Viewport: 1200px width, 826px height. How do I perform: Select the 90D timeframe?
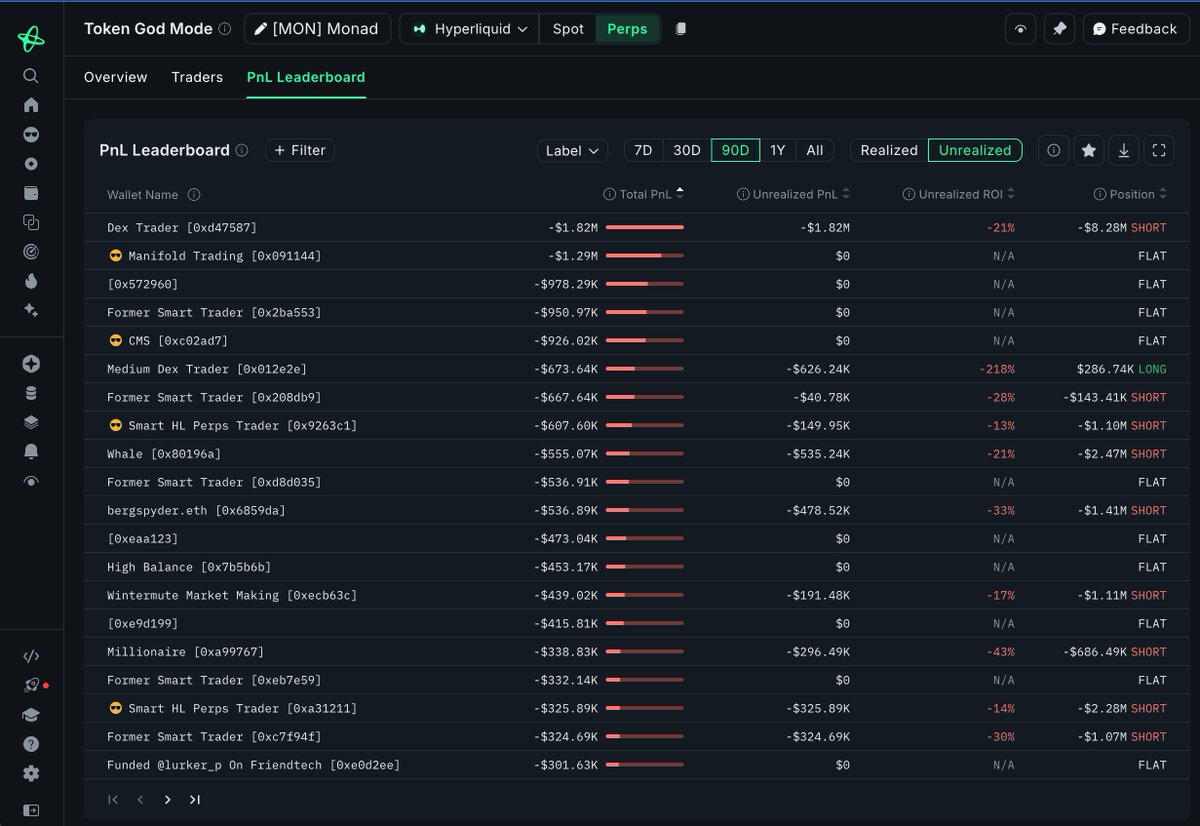736,150
